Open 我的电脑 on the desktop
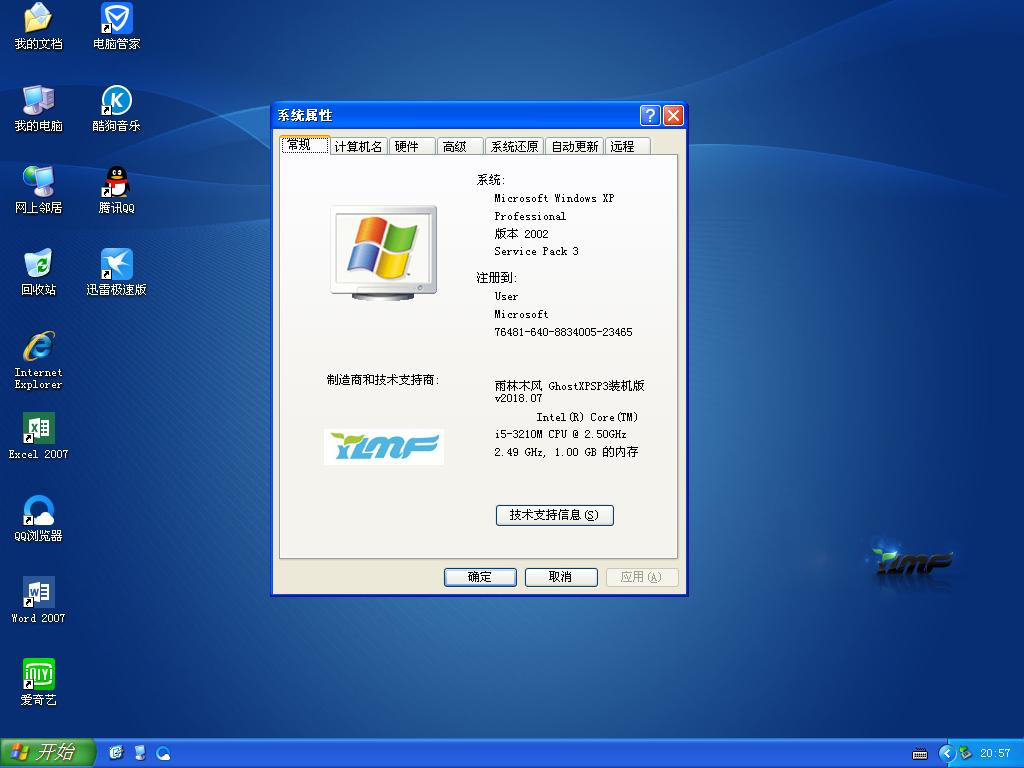Screen dimensions: 1024x768 (37, 103)
